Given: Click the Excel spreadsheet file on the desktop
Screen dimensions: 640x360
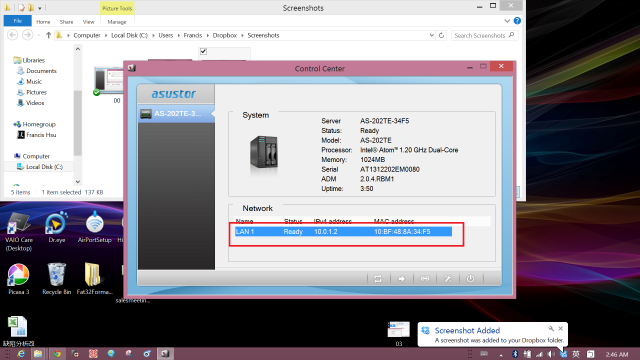Looking at the screenshot, I should coord(18,331).
